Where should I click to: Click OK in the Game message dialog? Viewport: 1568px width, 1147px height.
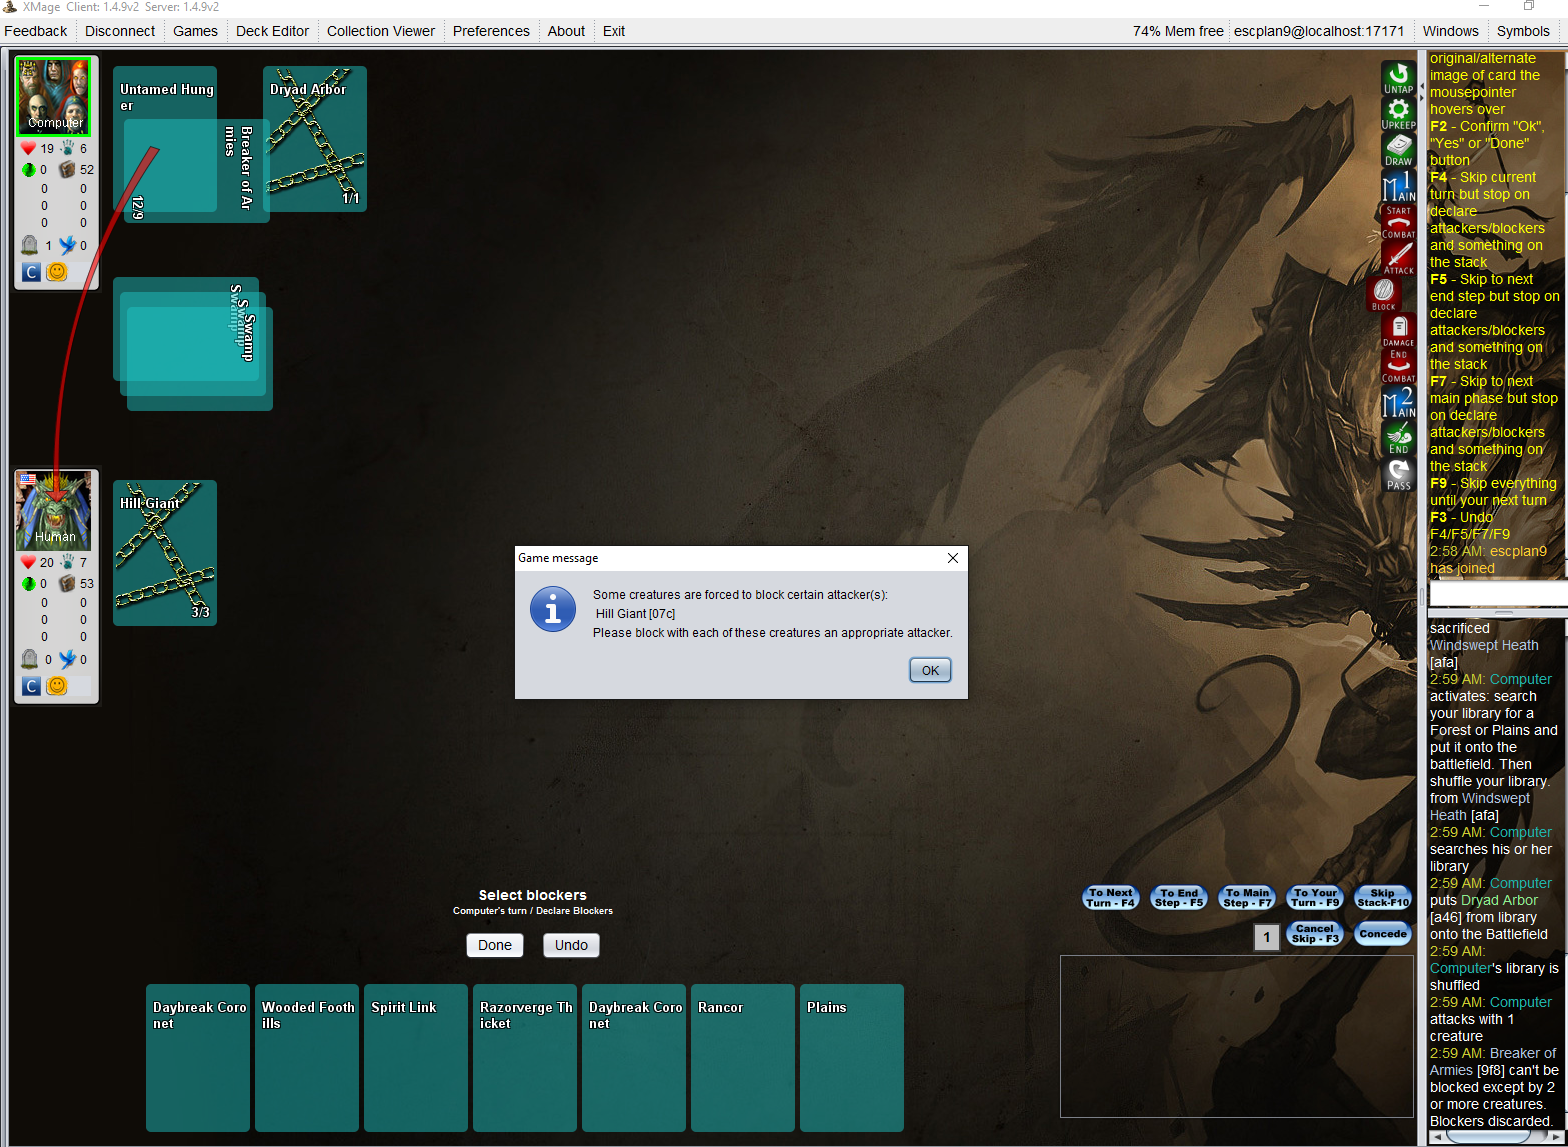pos(930,670)
